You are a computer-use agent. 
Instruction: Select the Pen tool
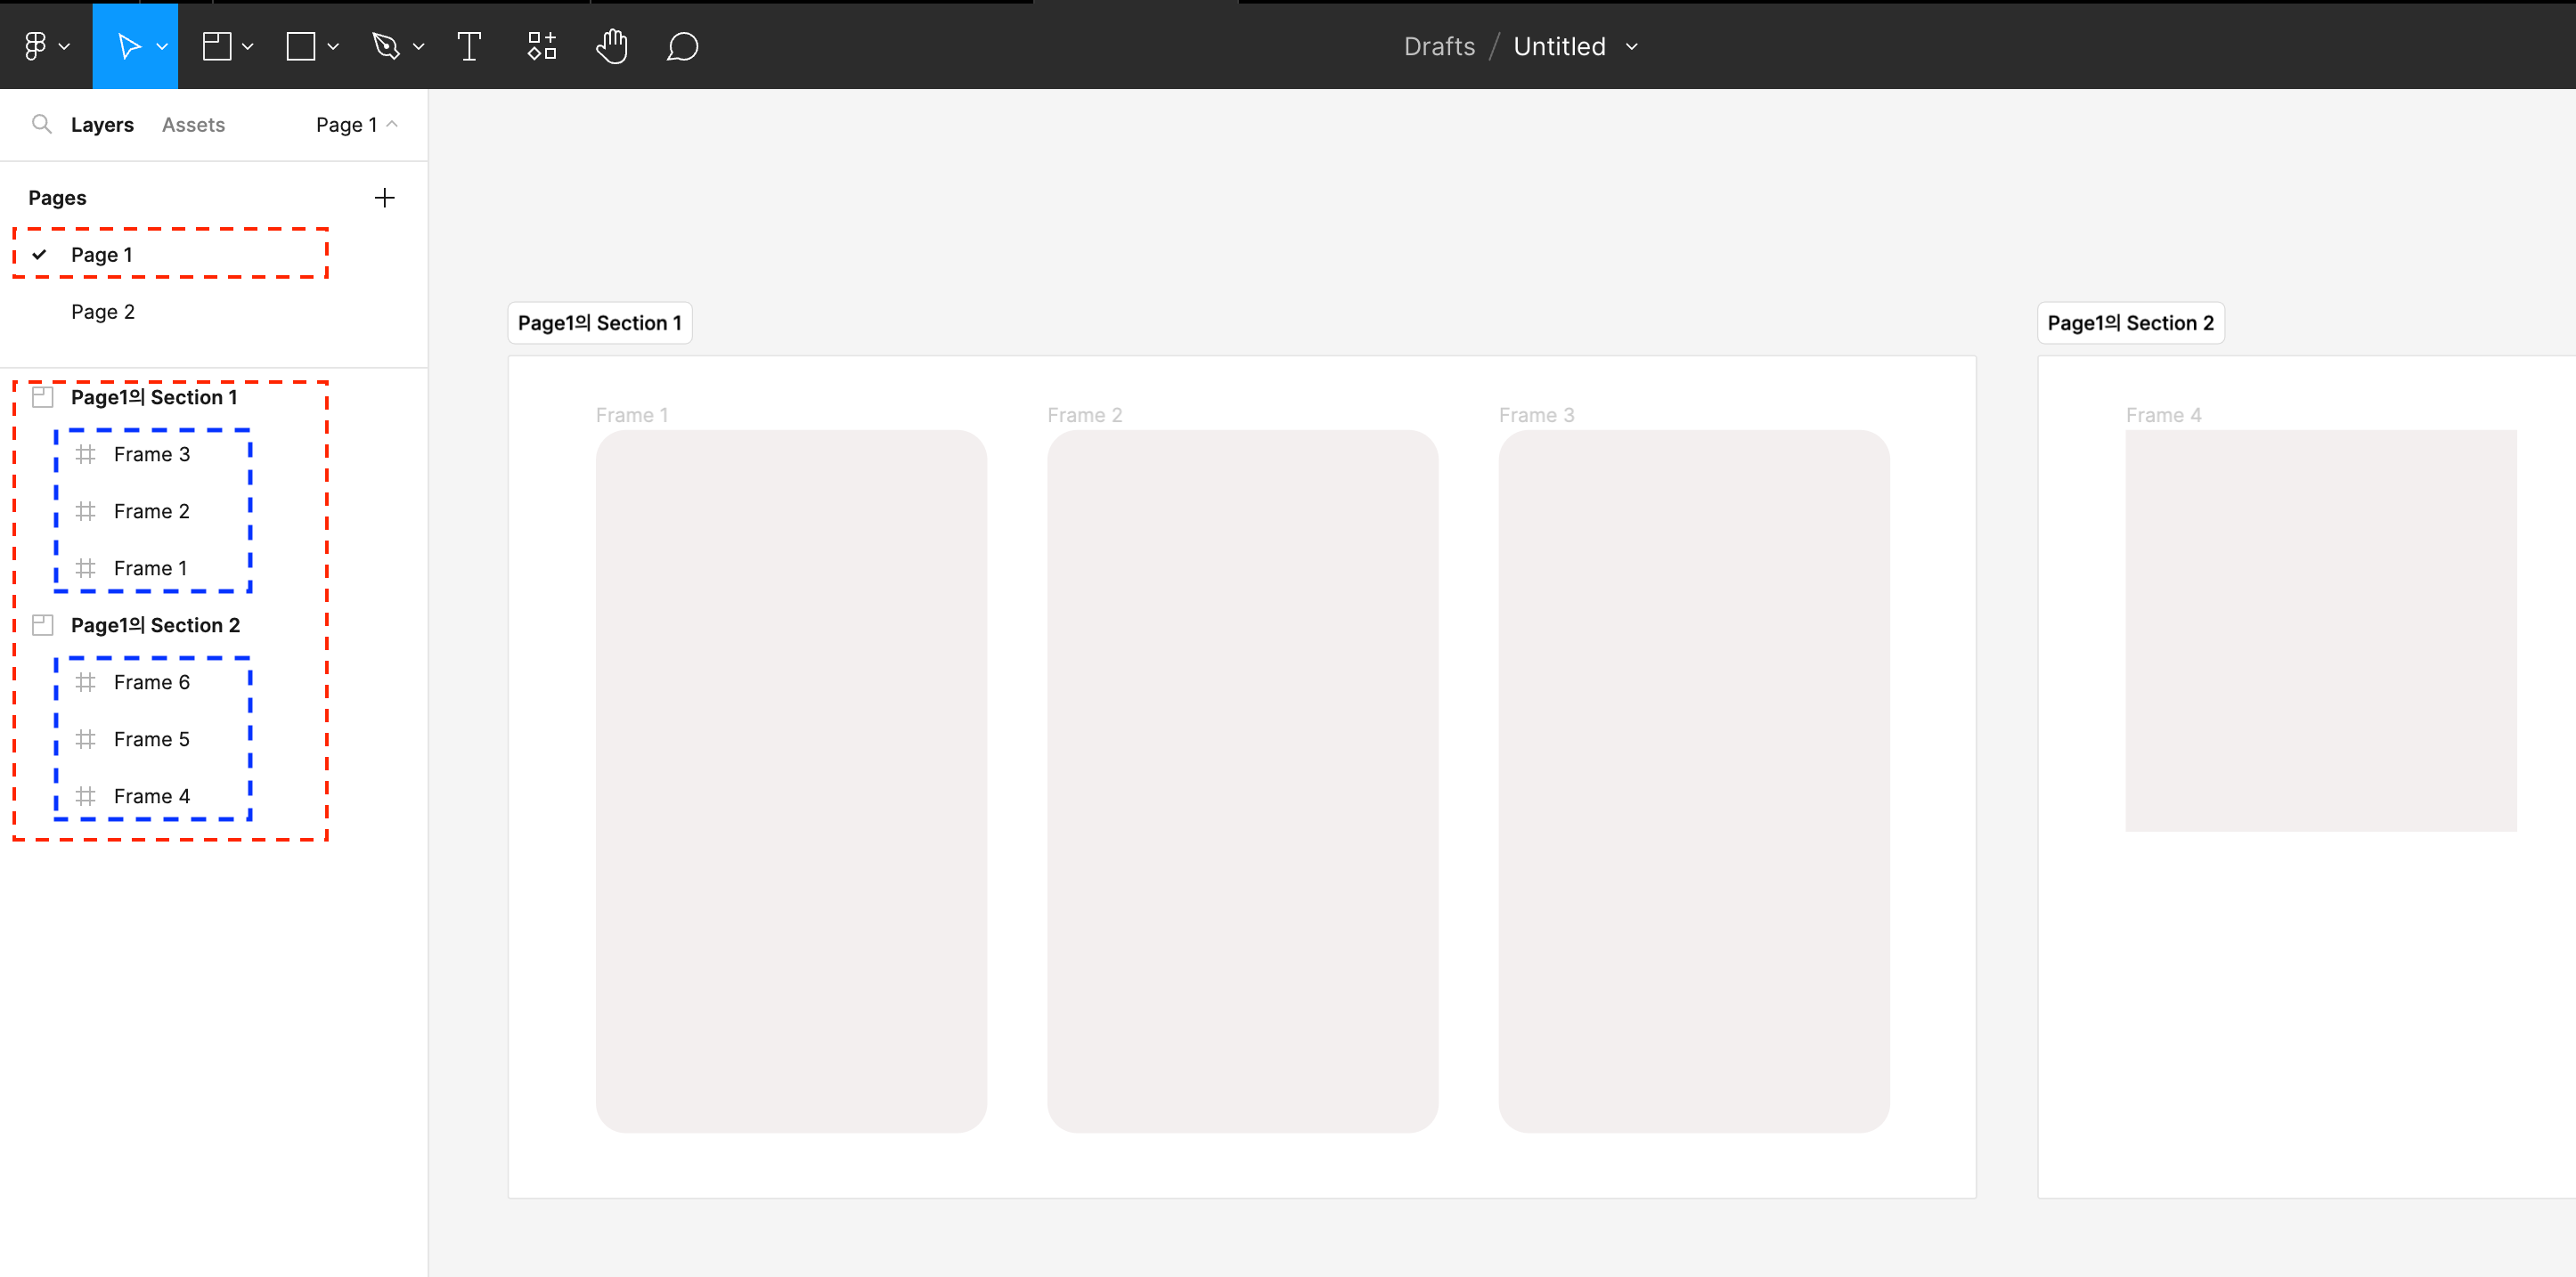coord(386,46)
